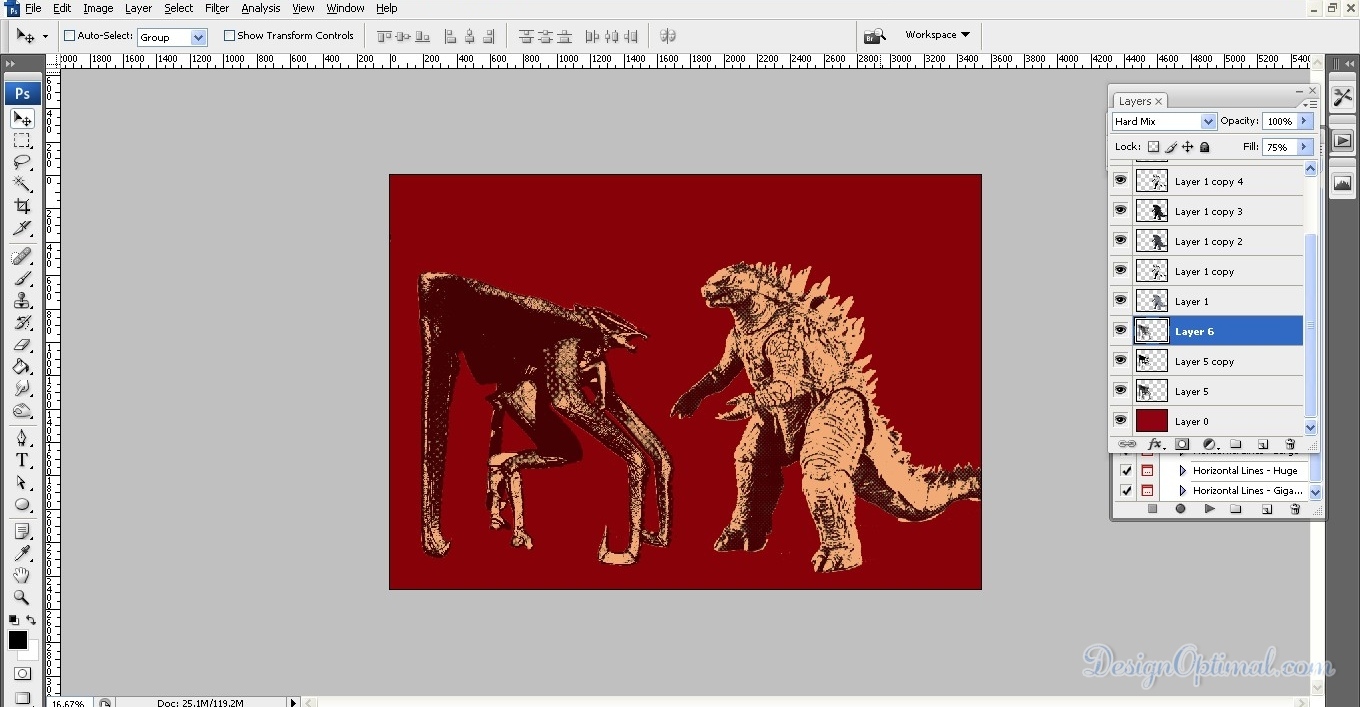Link layers in the Layers panel
Viewport: 1360px width, 707px height.
point(1127,444)
